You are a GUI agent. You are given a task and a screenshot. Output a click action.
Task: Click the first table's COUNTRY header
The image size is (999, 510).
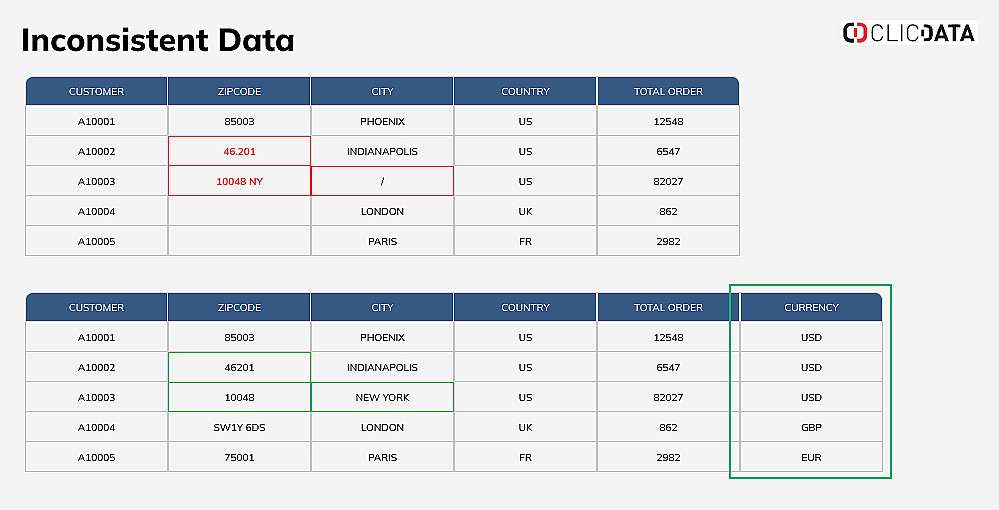[x=525, y=91]
